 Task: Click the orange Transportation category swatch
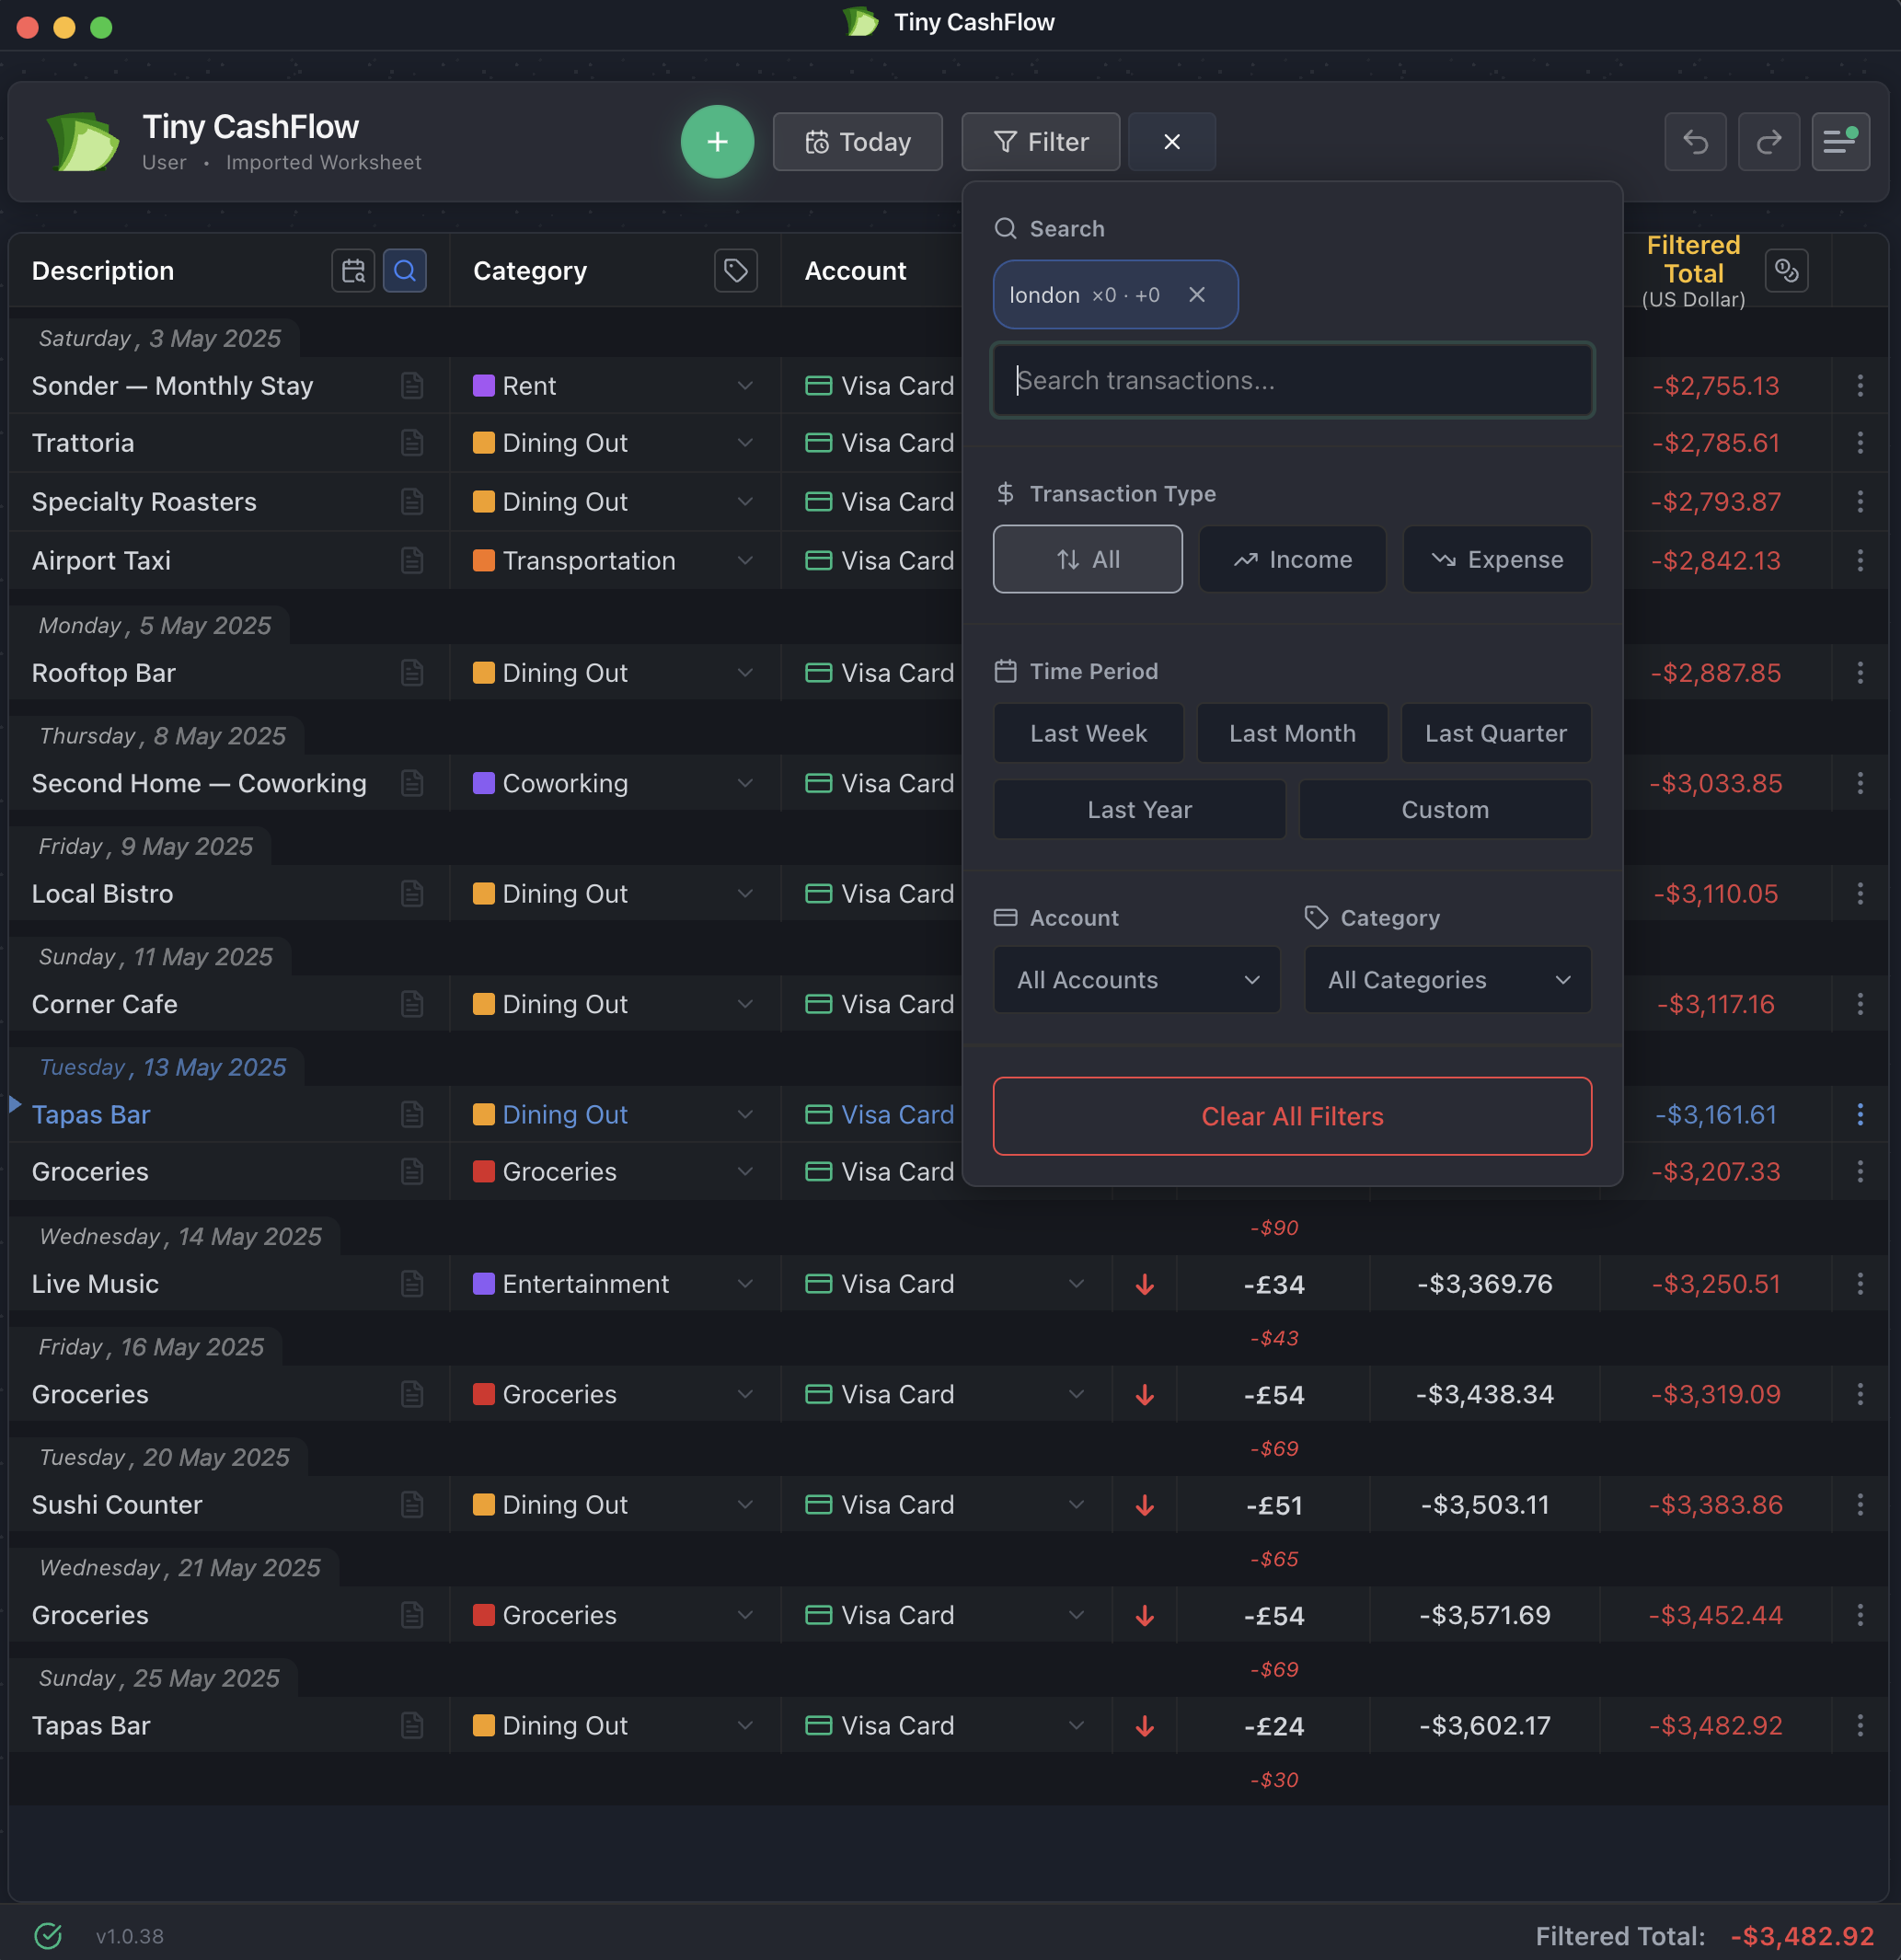pyautogui.click(x=484, y=561)
